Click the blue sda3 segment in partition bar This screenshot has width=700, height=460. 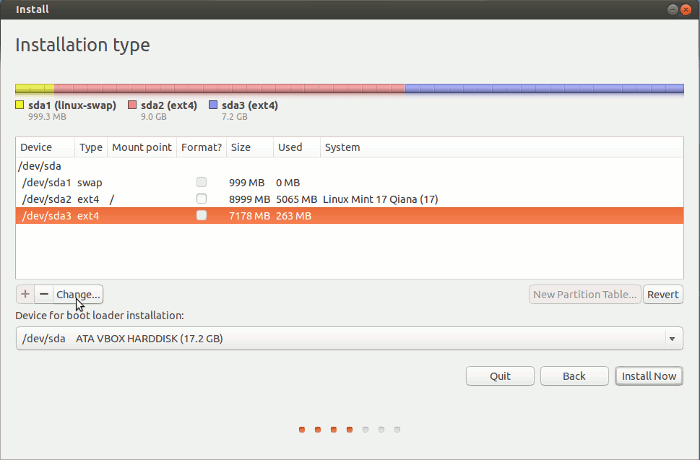[x=544, y=89]
